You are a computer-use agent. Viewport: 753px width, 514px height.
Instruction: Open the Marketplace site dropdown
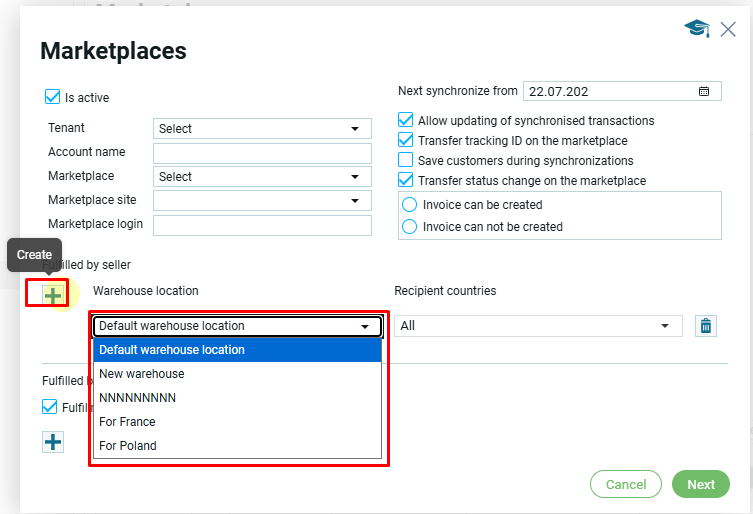click(x=262, y=200)
